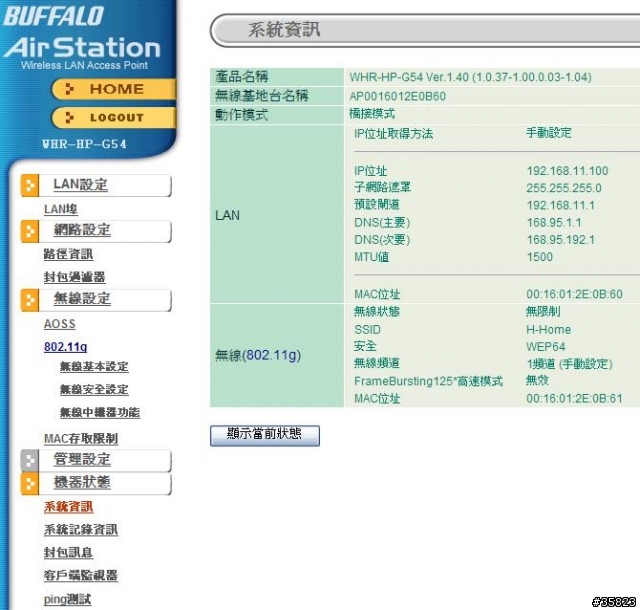Open the 系統記錄資訊 link
640x610 pixels.
click(81, 530)
